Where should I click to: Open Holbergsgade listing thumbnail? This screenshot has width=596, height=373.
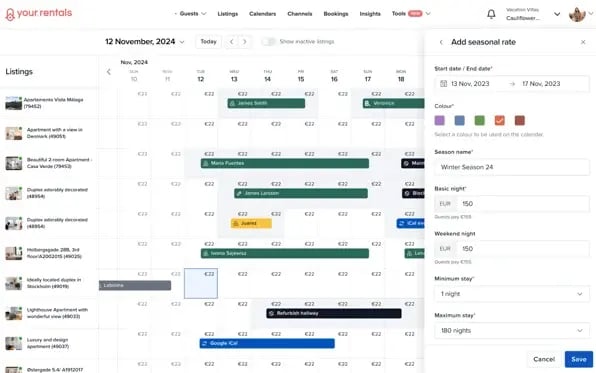pyautogui.click(x=13, y=253)
